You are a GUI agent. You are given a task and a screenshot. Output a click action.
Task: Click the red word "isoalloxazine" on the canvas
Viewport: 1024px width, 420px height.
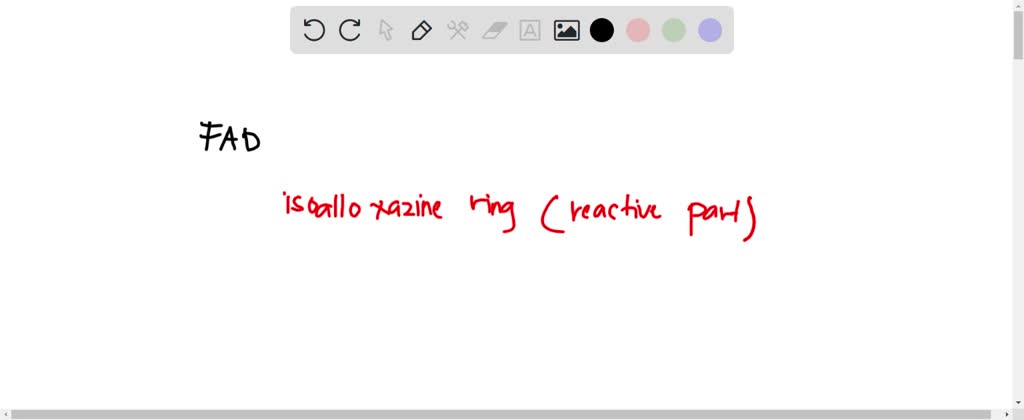[362, 208]
